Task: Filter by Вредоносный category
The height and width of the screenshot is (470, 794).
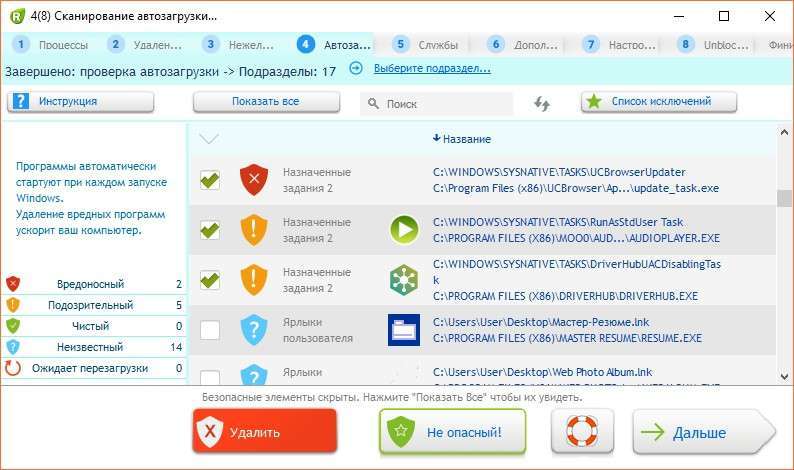Action: 94,284
